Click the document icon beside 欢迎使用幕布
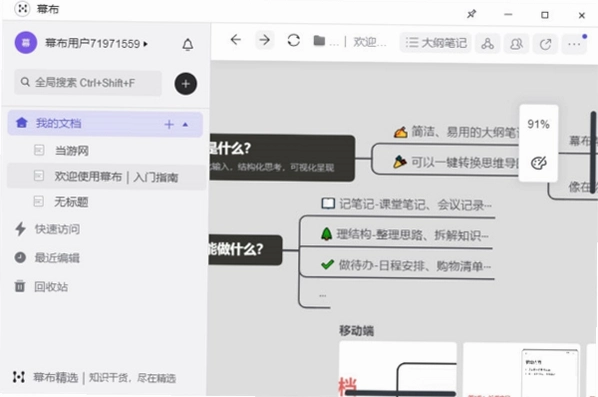 coord(39,175)
